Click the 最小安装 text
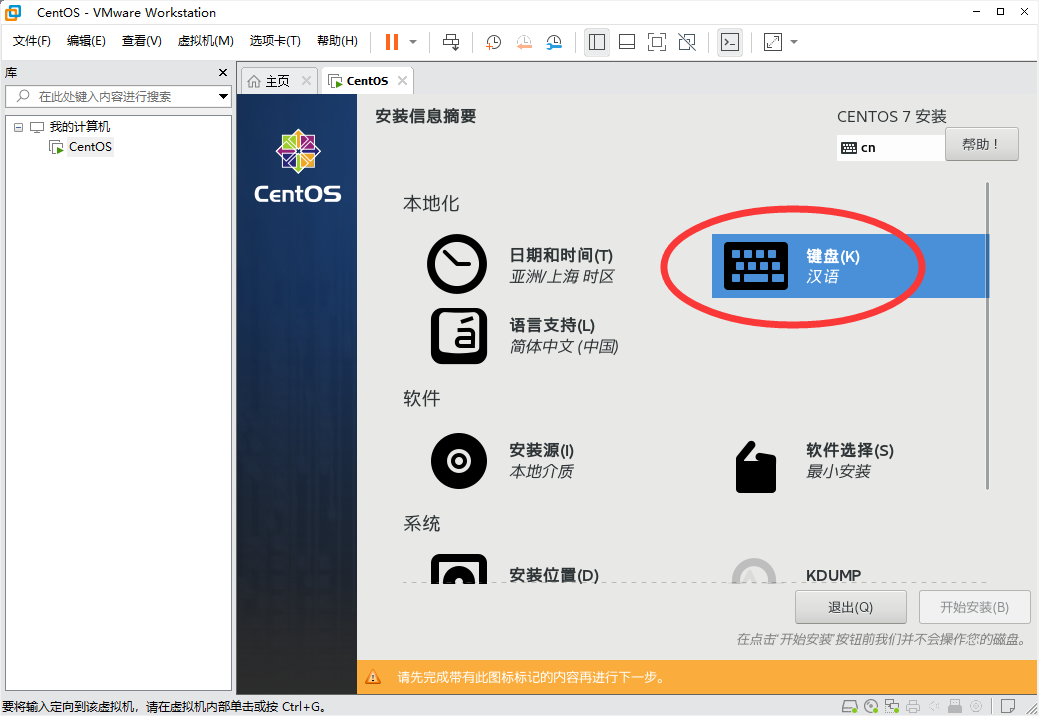Screen dimensions: 1039x716 pyautogui.click(x=838, y=472)
